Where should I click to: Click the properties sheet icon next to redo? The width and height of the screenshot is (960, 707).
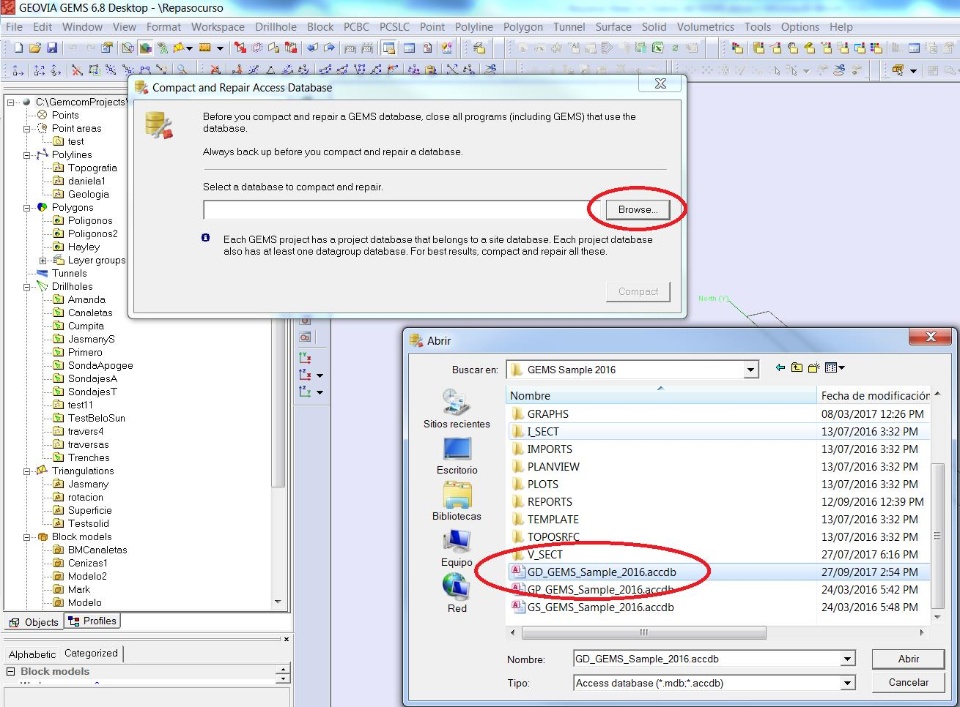[x=107, y=48]
